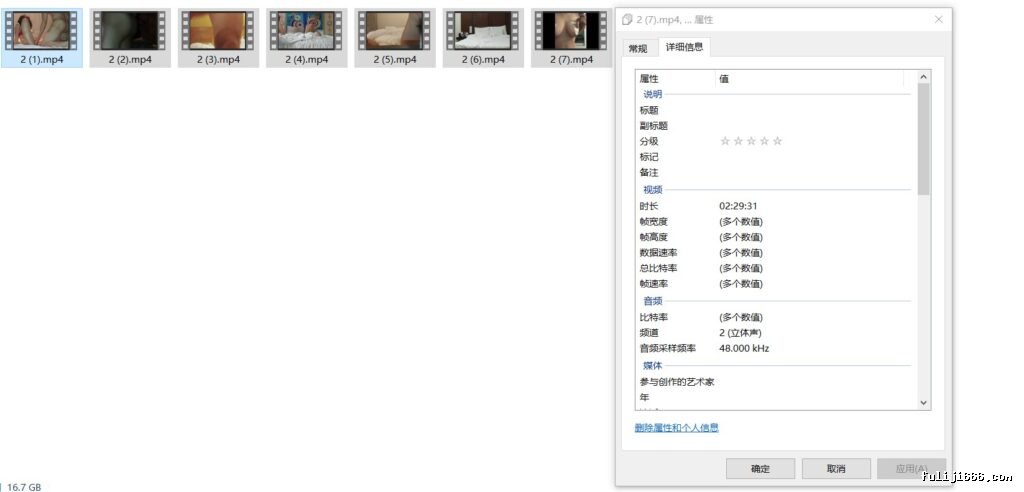This screenshot has height=492, width=1024.
Task: Click the 帧速率 property row
Action: click(x=775, y=284)
